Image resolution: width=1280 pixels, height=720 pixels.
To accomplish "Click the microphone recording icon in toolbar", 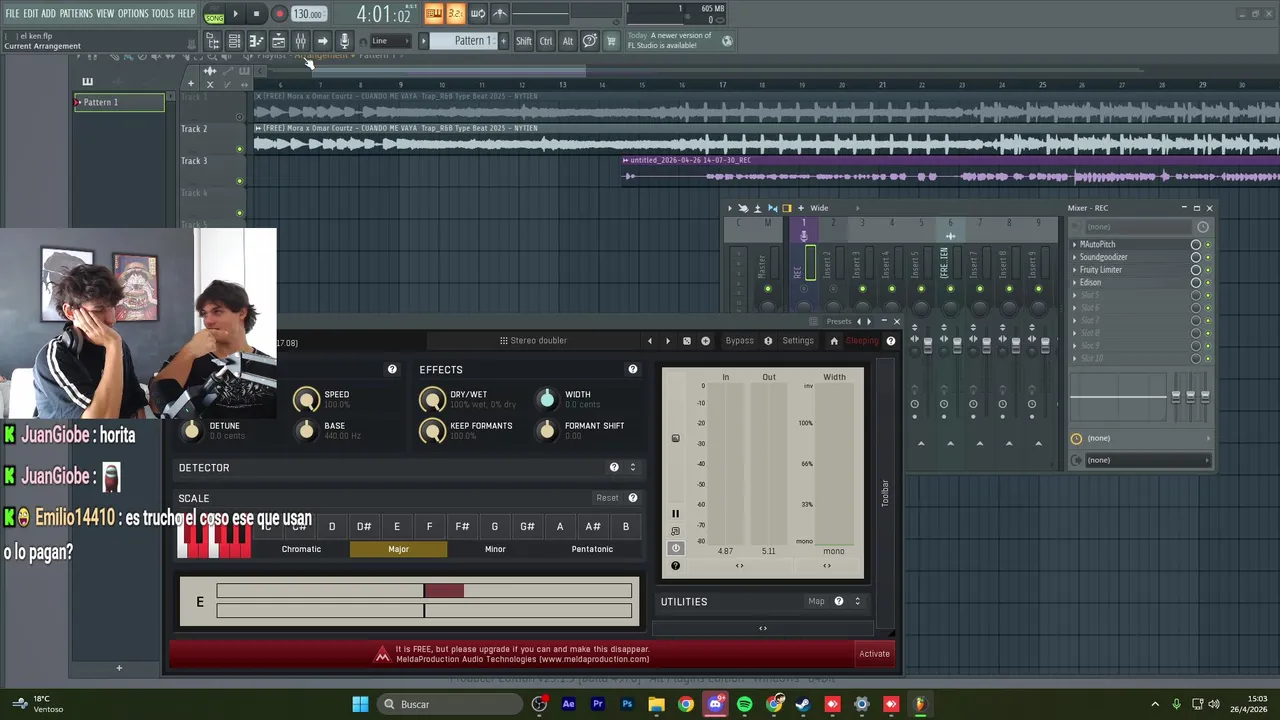I will tap(344, 41).
